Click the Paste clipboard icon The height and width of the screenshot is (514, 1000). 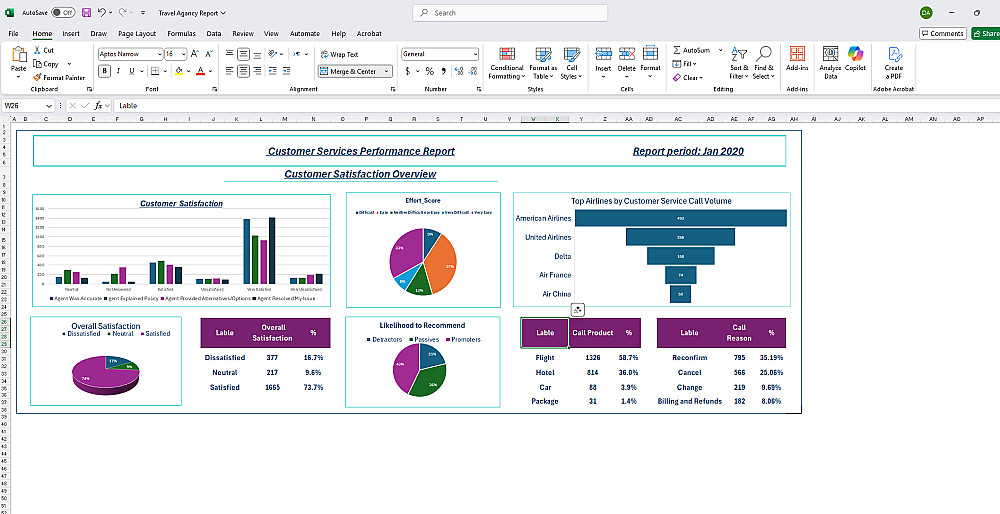19,55
